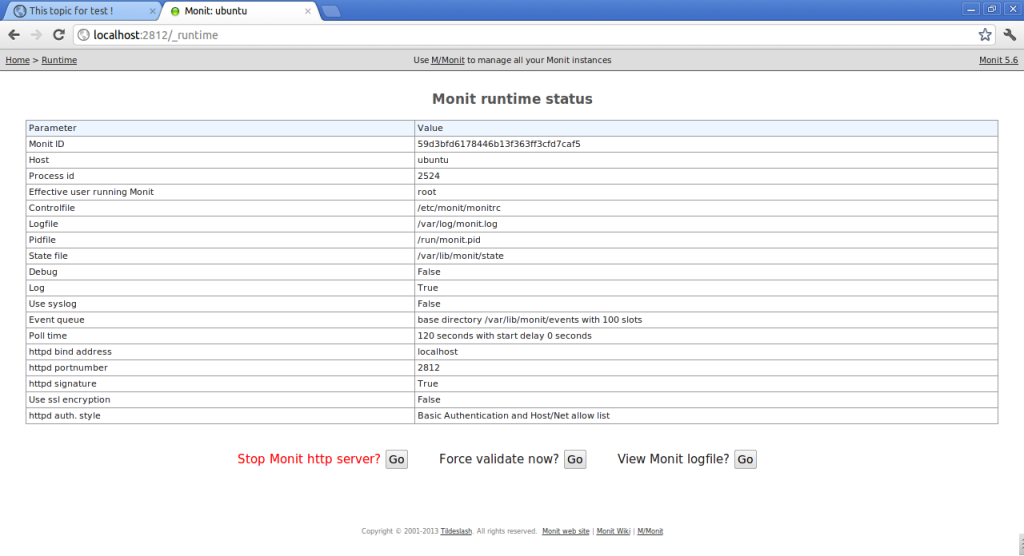Restore the browser window size
1024x556 pixels.
991,9
